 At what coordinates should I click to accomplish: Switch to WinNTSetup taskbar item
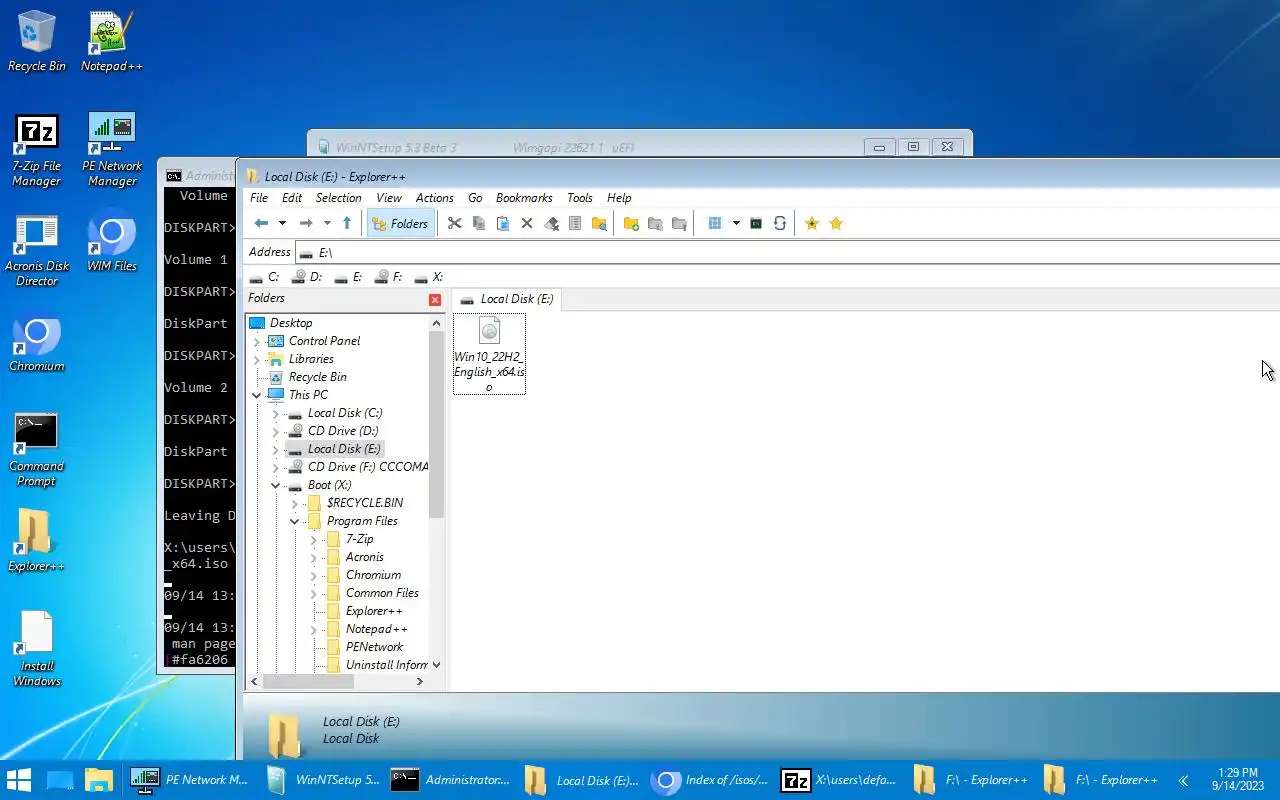pos(322,780)
